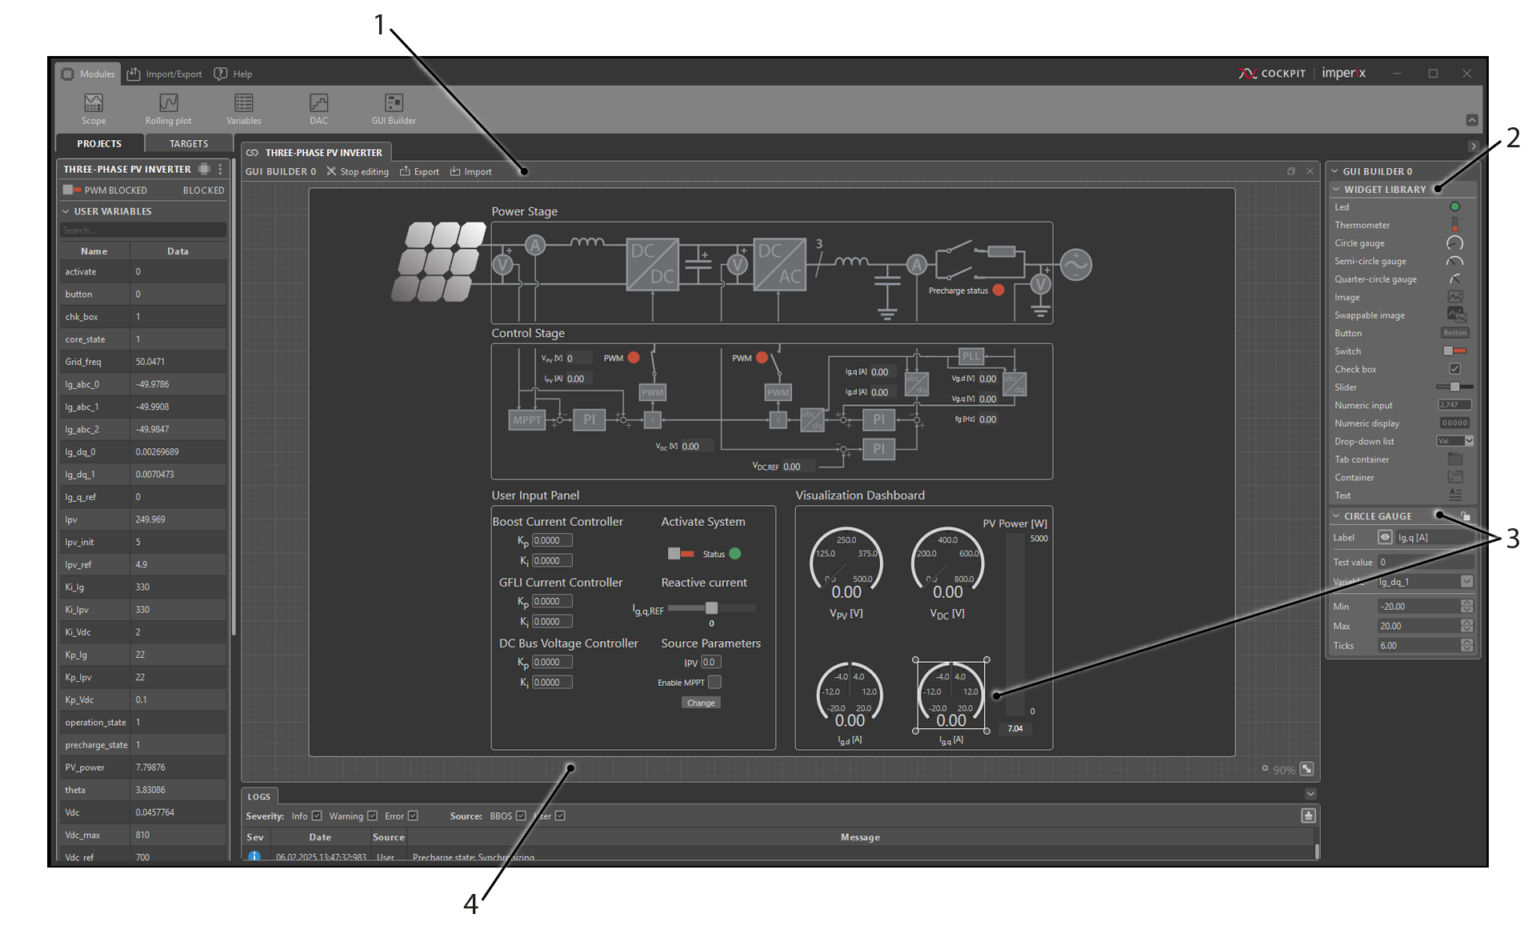Toggle the Label visibility eye in Circle Gauge

(1384, 537)
